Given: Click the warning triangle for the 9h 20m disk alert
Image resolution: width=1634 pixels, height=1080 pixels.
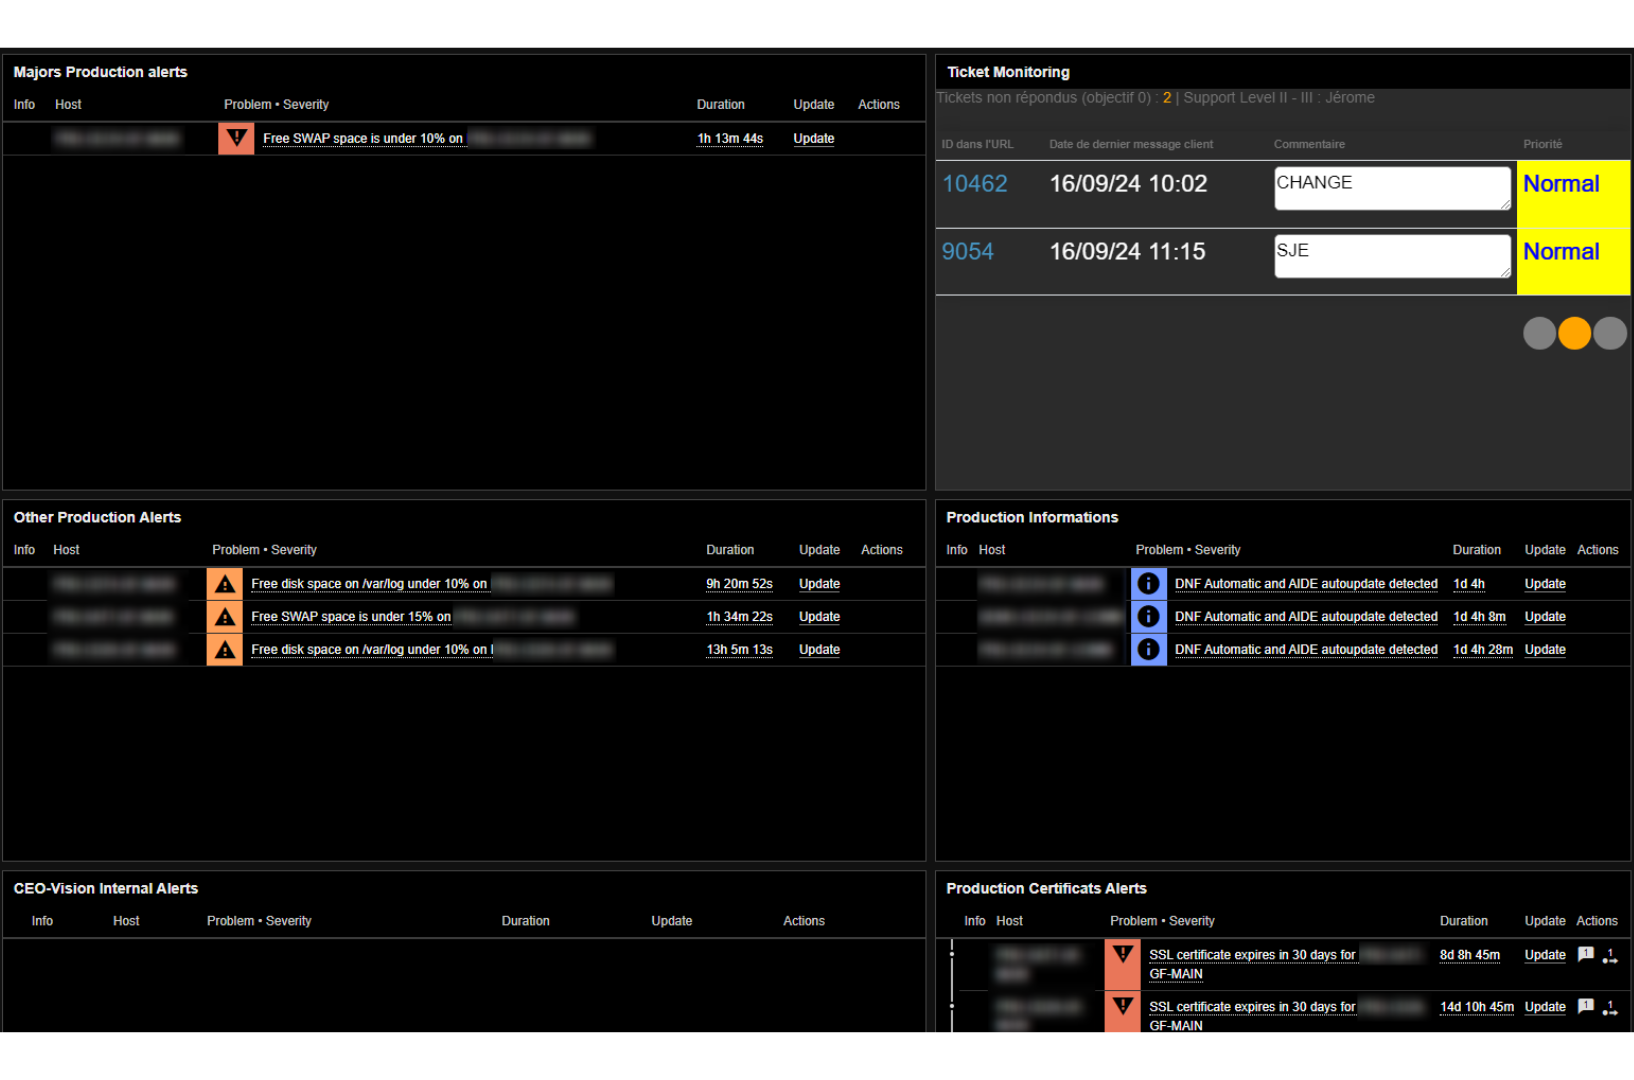Looking at the screenshot, I should click(x=225, y=584).
